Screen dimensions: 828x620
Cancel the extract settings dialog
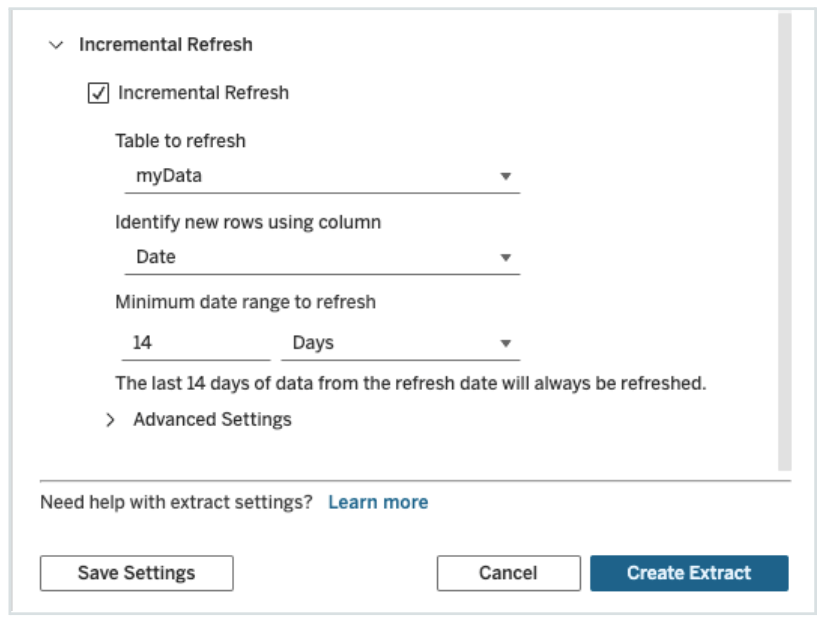508,573
